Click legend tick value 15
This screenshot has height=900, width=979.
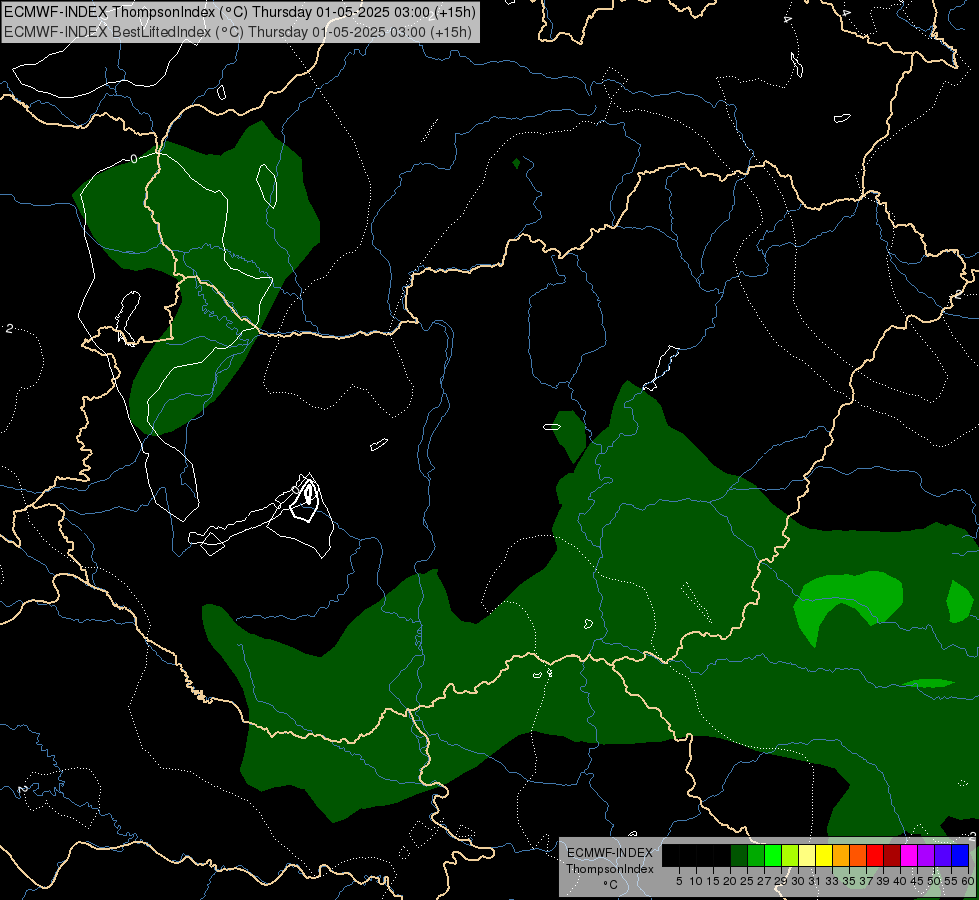[x=713, y=881]
